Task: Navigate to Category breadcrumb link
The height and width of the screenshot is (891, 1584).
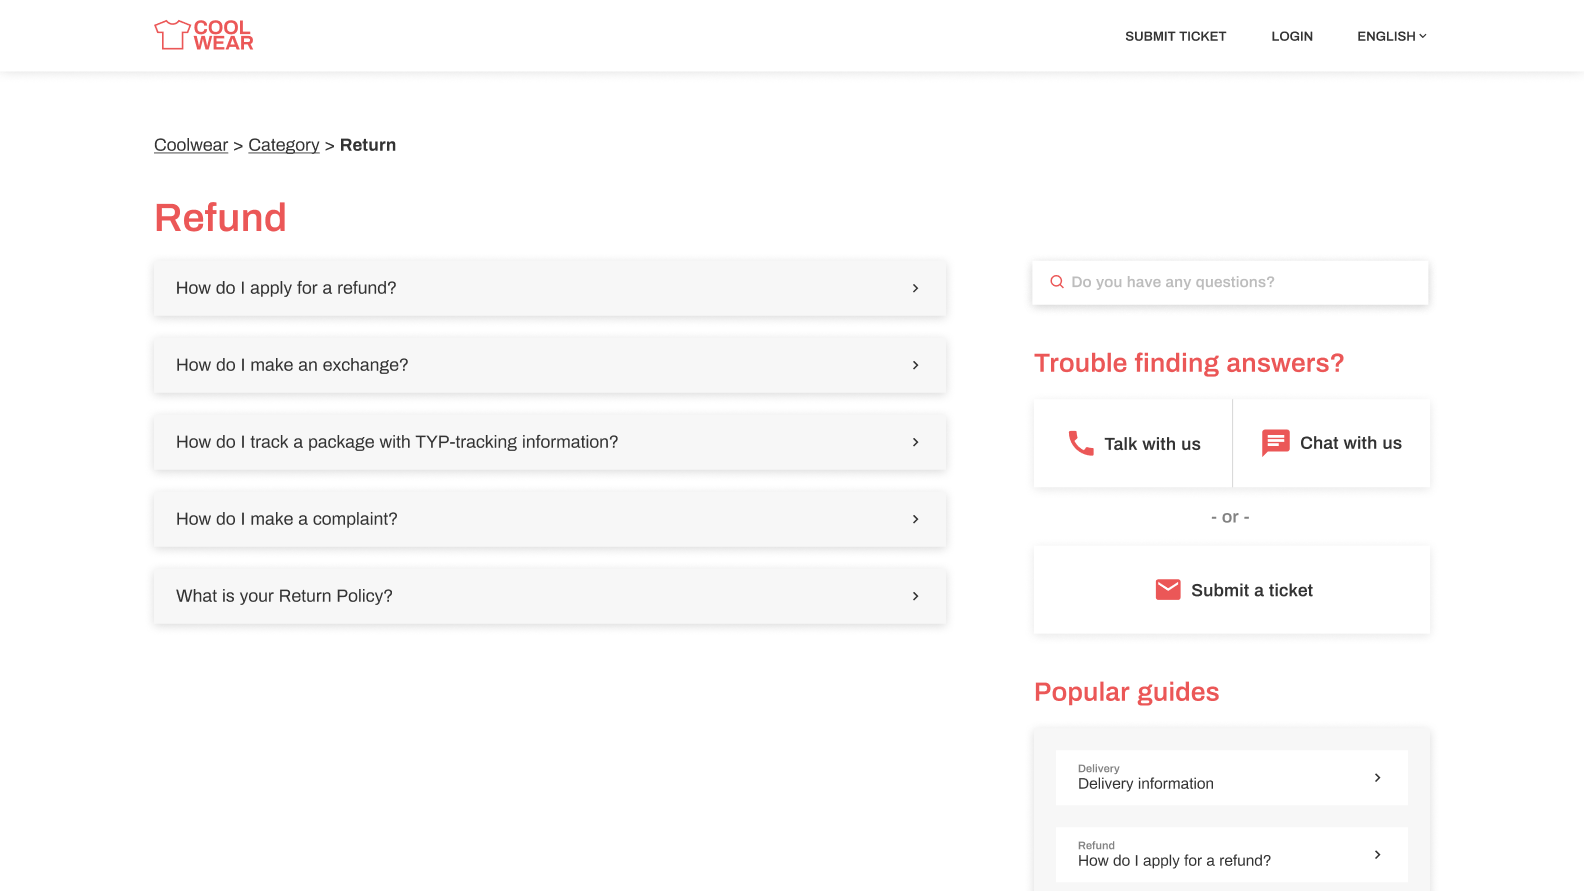Action: coord(284,145)
